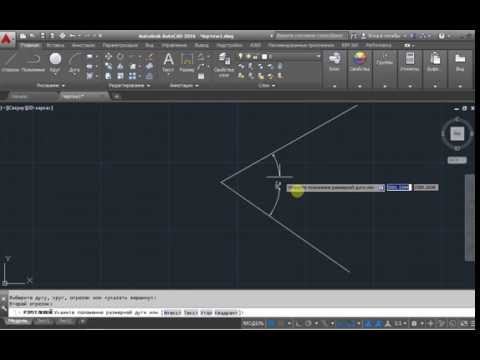Select the Размер (Dimension) tool
The height and width of the screenshot is (360, 480).
[x=187, y=63]
